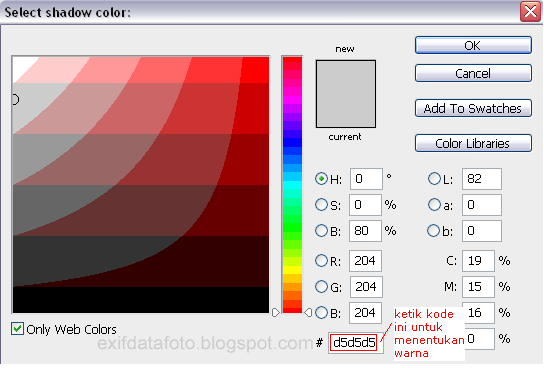Click the G field showing 204
Viewport: 544px width, 368px height.
[366, 287]
